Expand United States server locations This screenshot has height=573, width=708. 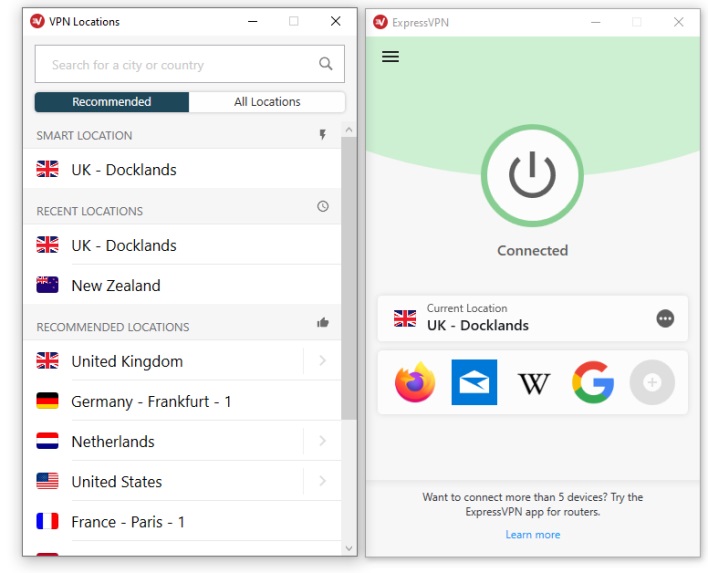[x=322, y=481]
